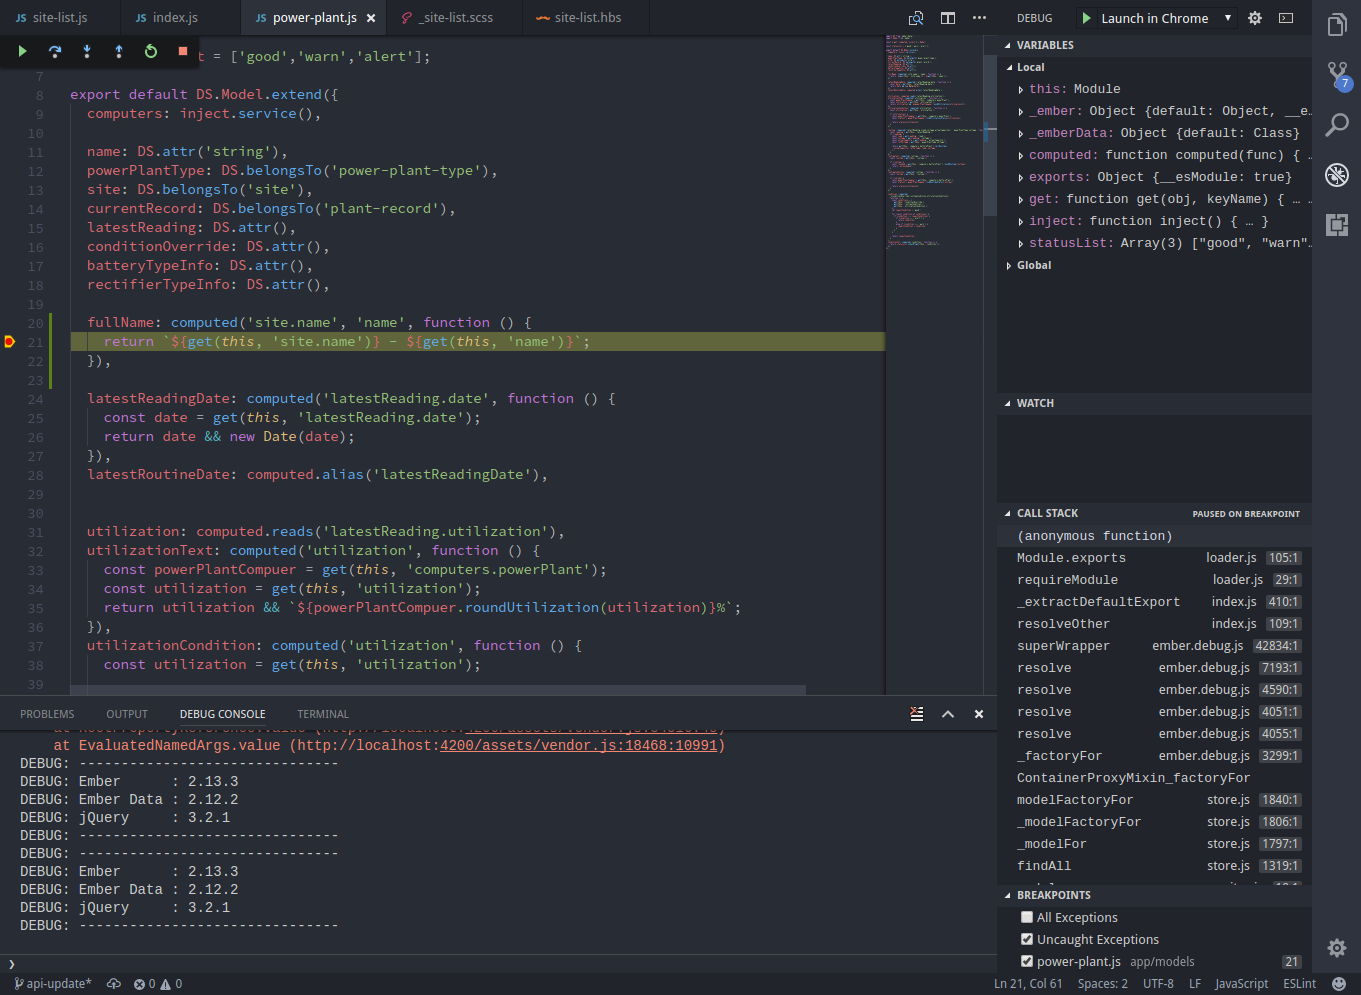Click the Step Into debug button

pos(87,51)
